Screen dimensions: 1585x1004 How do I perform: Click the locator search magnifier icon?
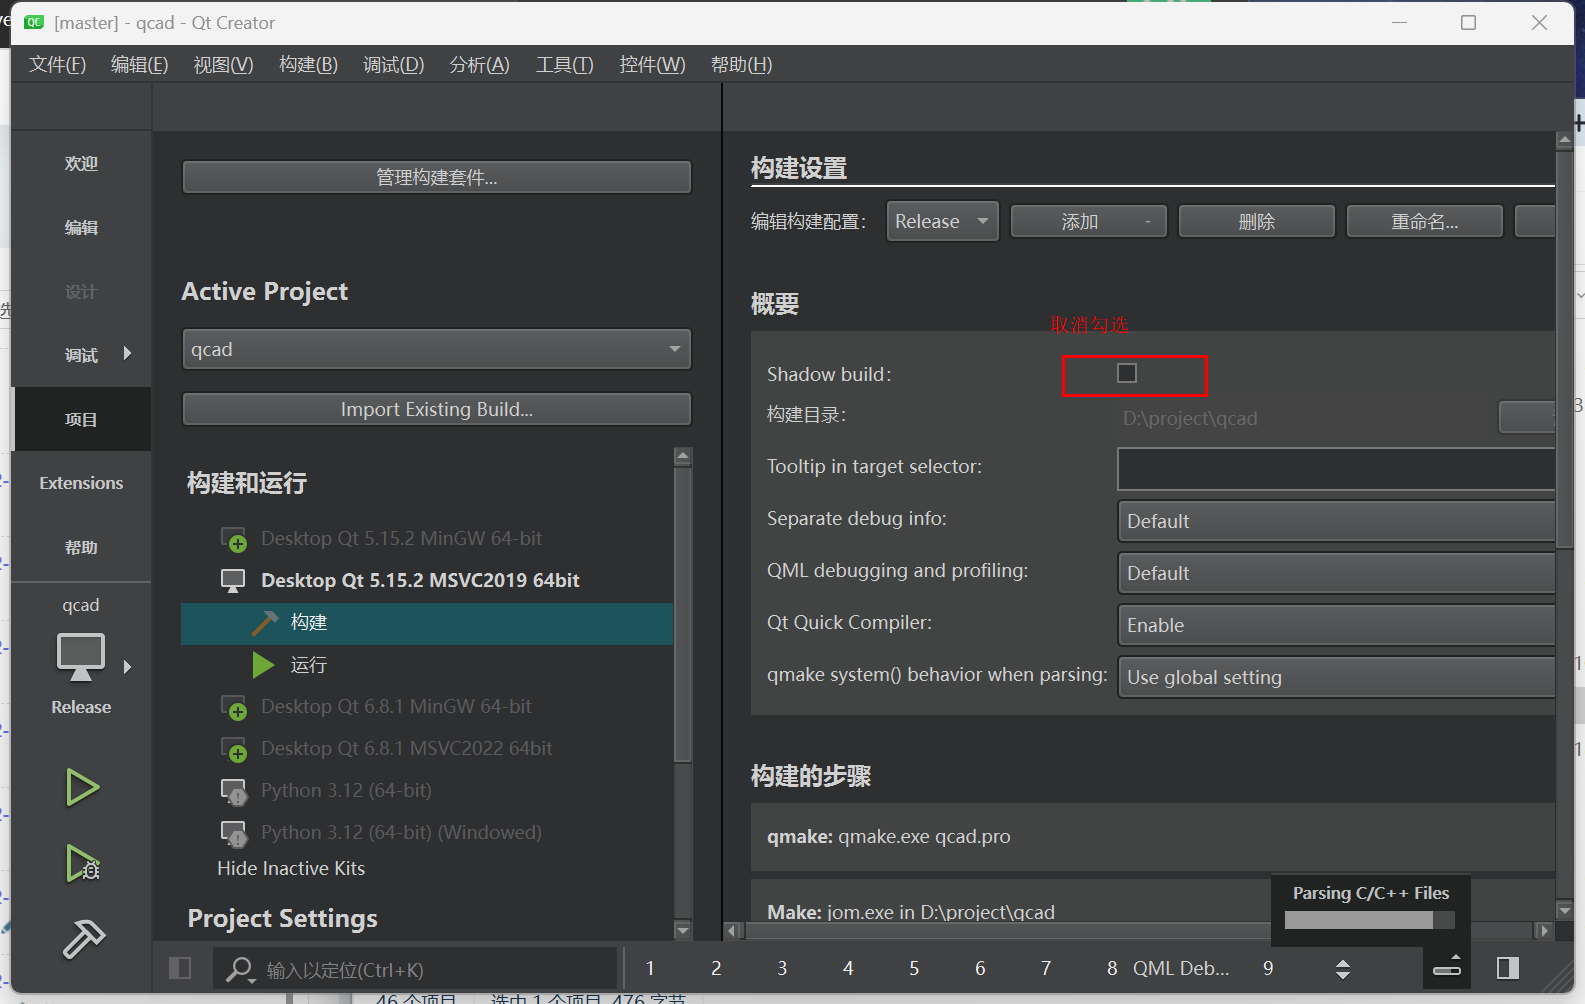click(x=239, y=969)
